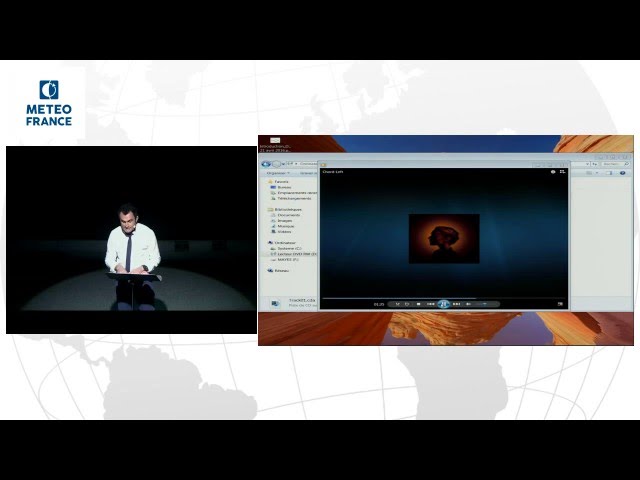Toggle repeat mode in the player
Image resolution: width=640 pixels, height=480 pixels.
(x=407, y=303)
